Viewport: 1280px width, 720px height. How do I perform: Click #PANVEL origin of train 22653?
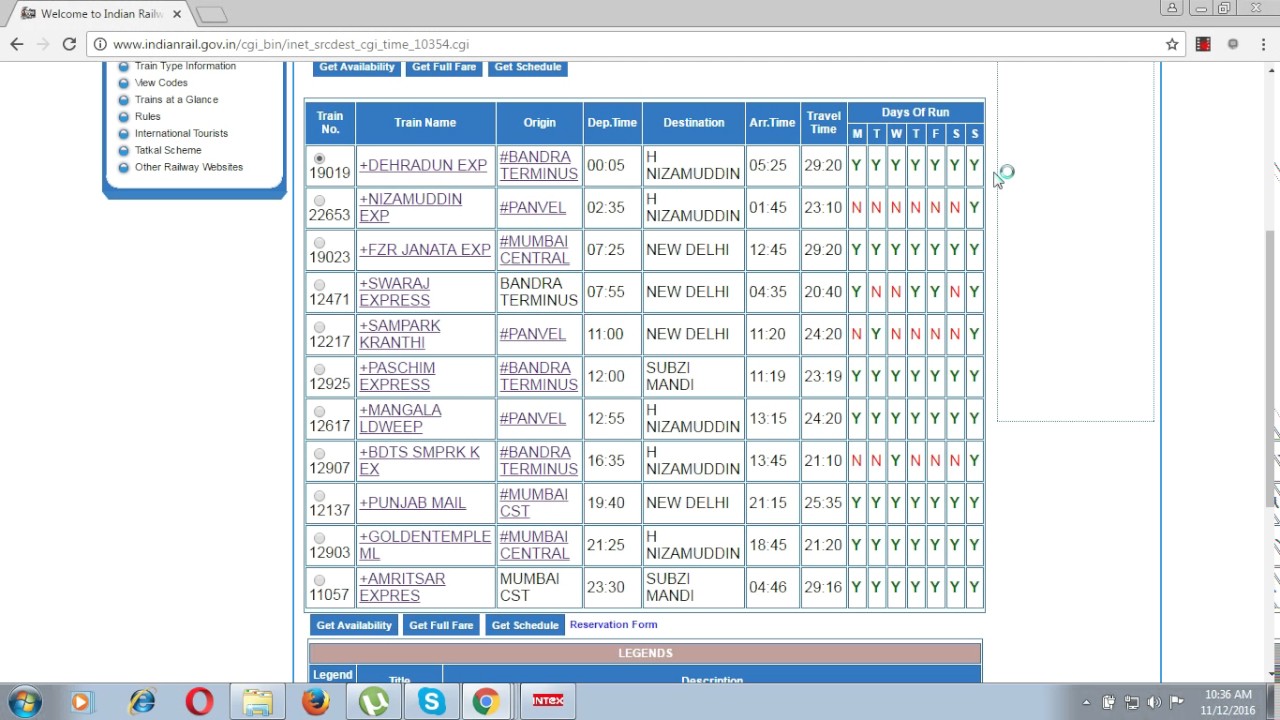pyautogui.click(x=533, y=208)
